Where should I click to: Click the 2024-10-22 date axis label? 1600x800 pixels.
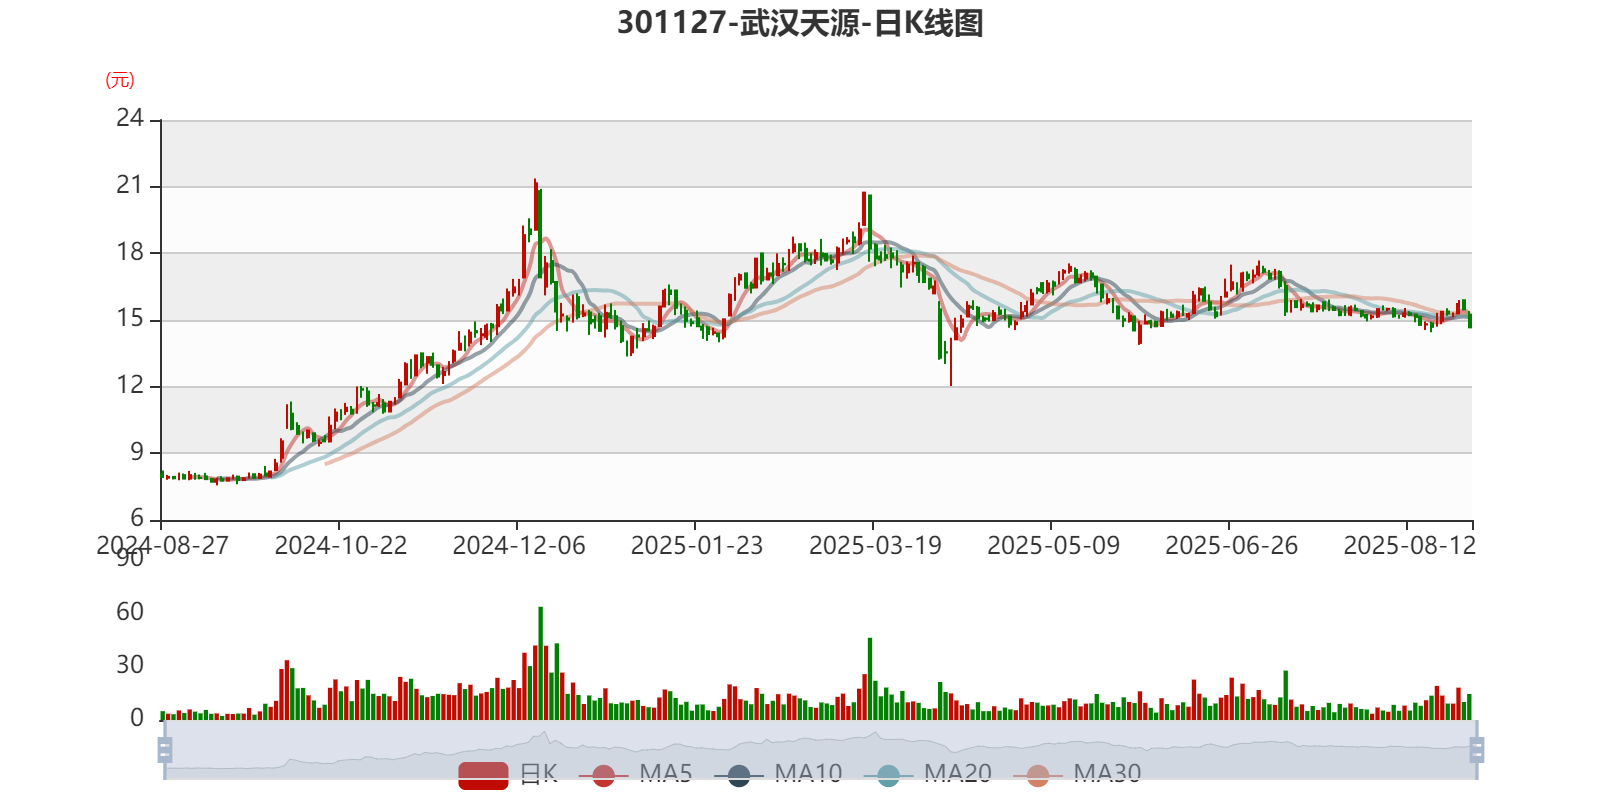click(x=341, y=545)
